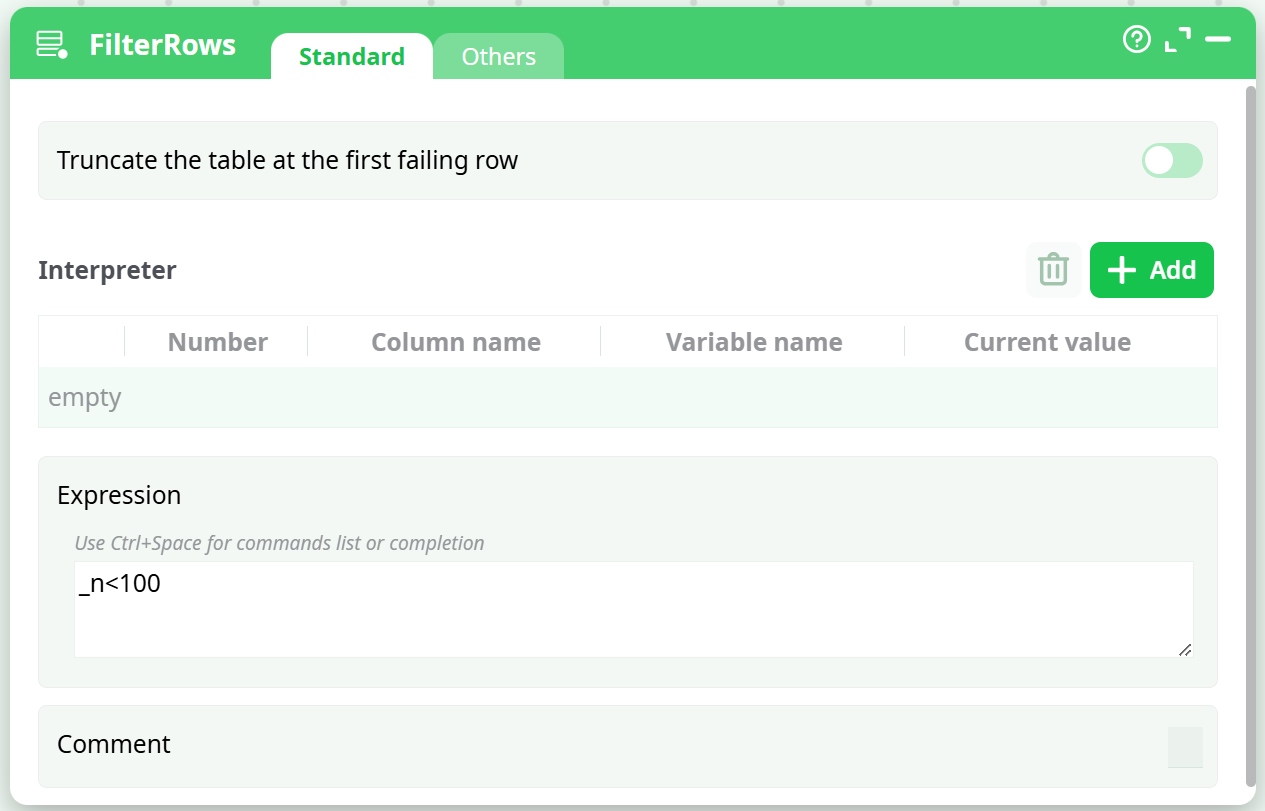This screenshot has height=811, width=1265.
Task: Click the Variable name header
Action: pos(753,342)
